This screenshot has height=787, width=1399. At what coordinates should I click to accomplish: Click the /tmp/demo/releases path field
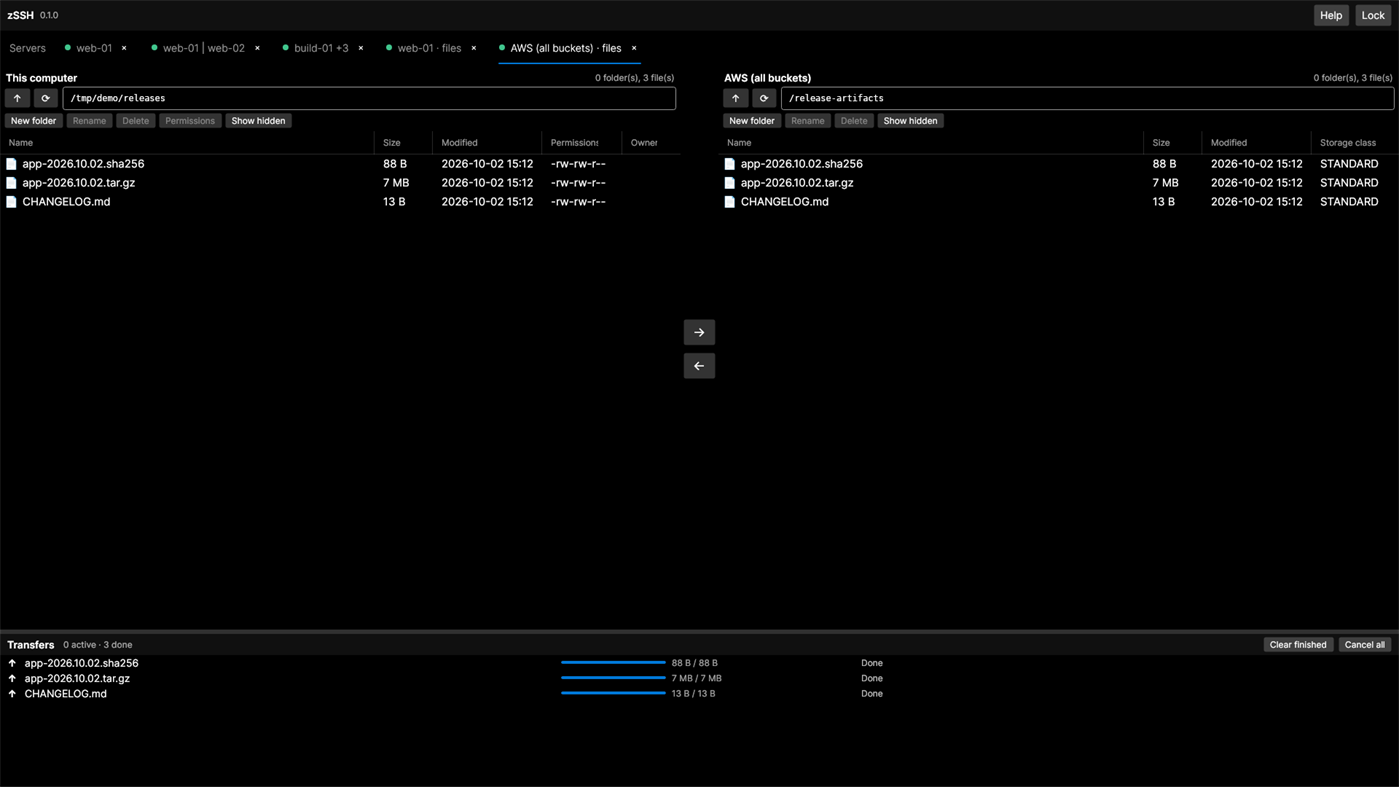coord(369,98)
